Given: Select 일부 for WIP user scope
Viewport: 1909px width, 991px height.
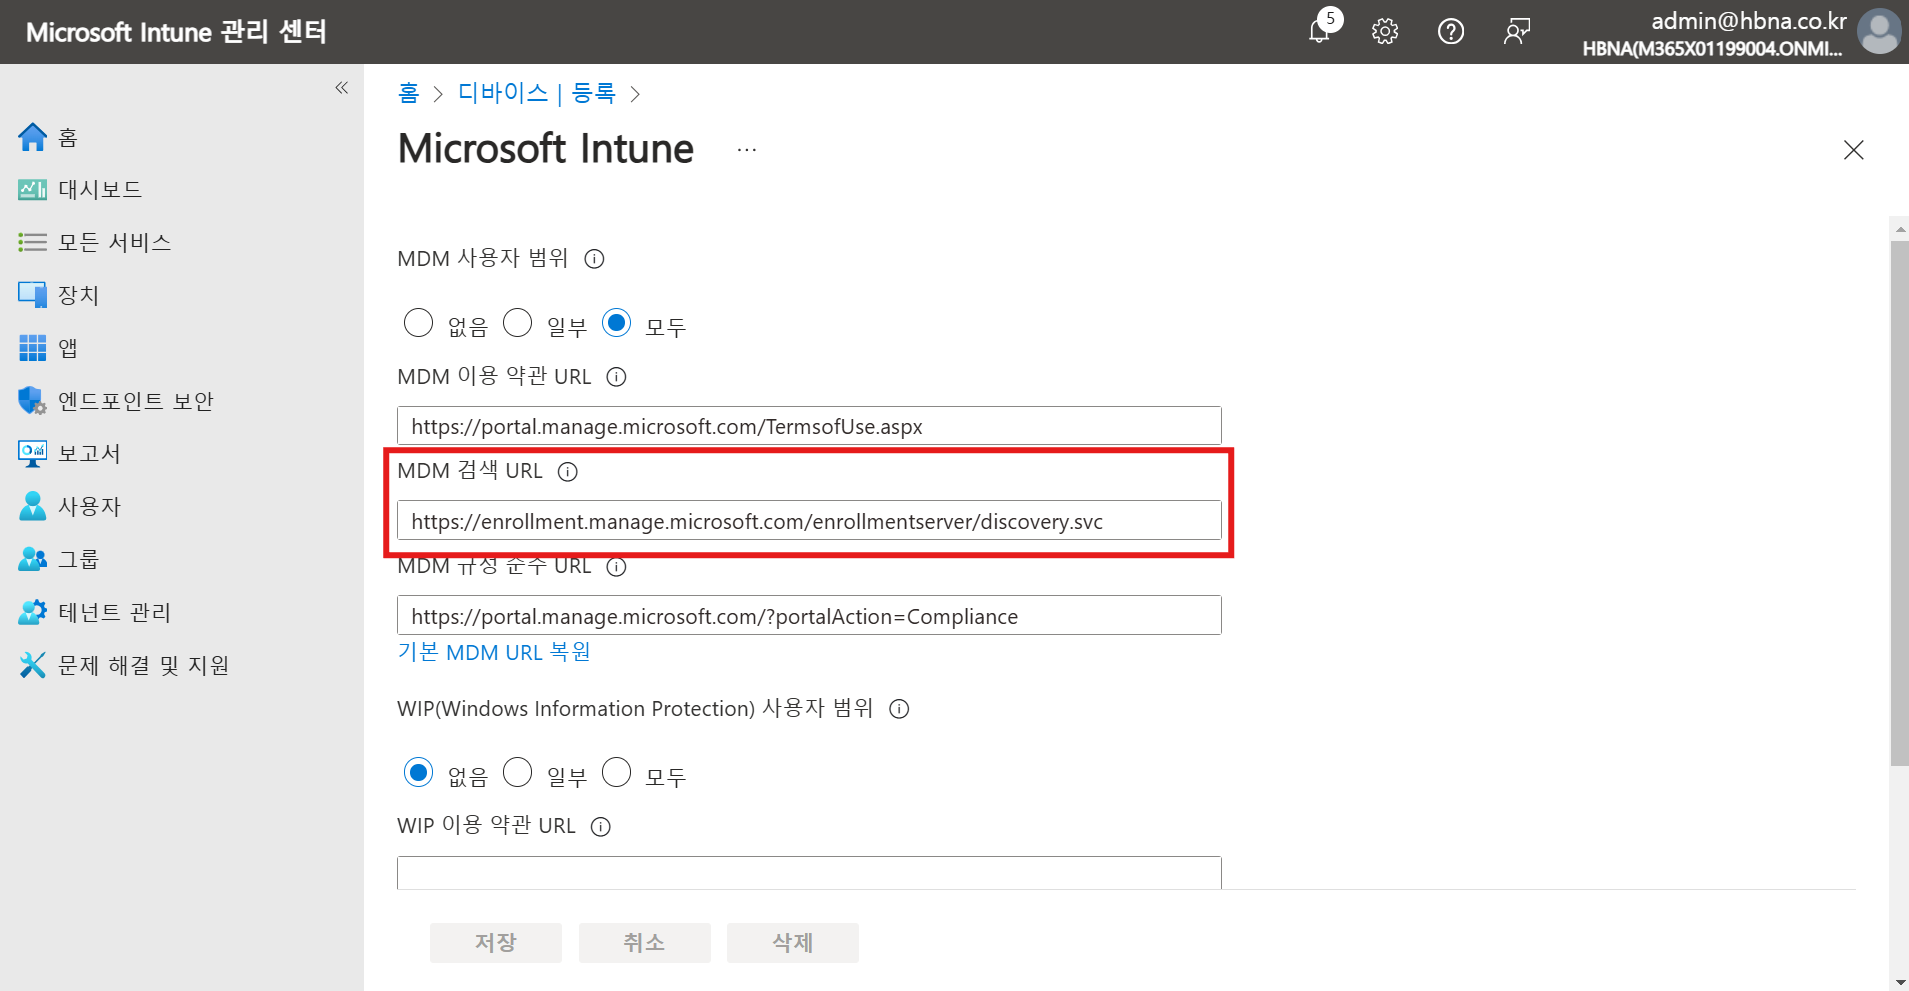Looking at the screenshot, I should click(517, 773).
